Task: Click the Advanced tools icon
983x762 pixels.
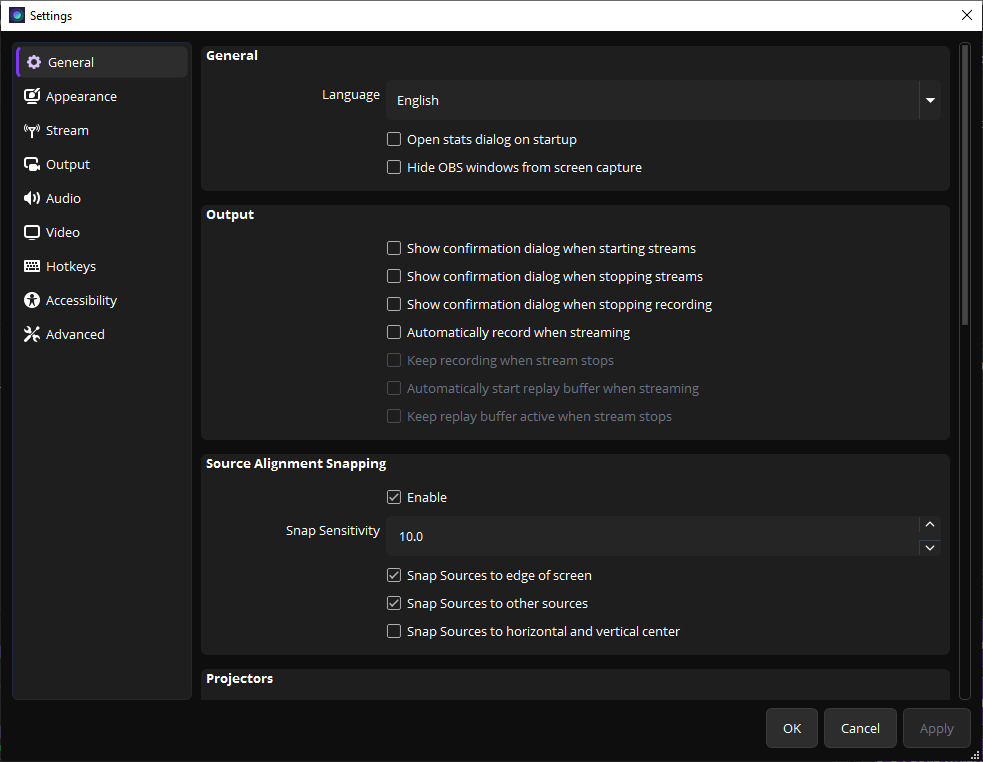Action: [x=32, y=334]
